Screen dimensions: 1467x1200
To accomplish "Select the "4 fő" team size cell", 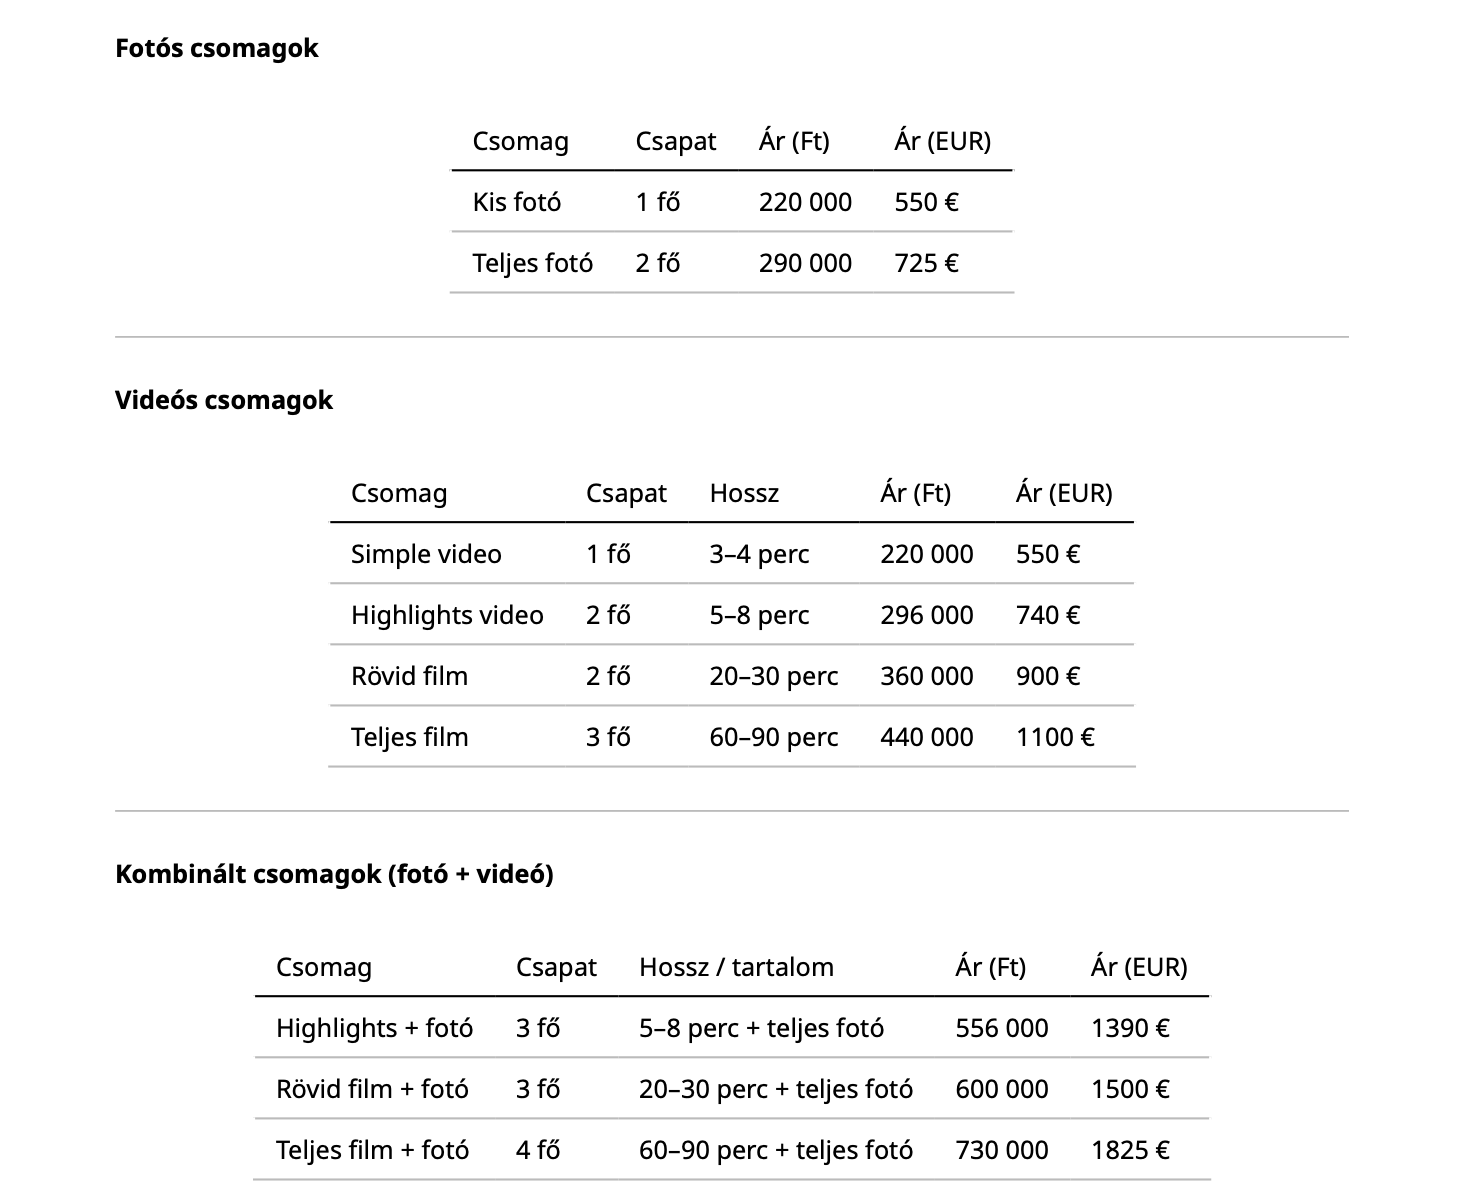I will pyautogui.click(x=538, y=1150).
